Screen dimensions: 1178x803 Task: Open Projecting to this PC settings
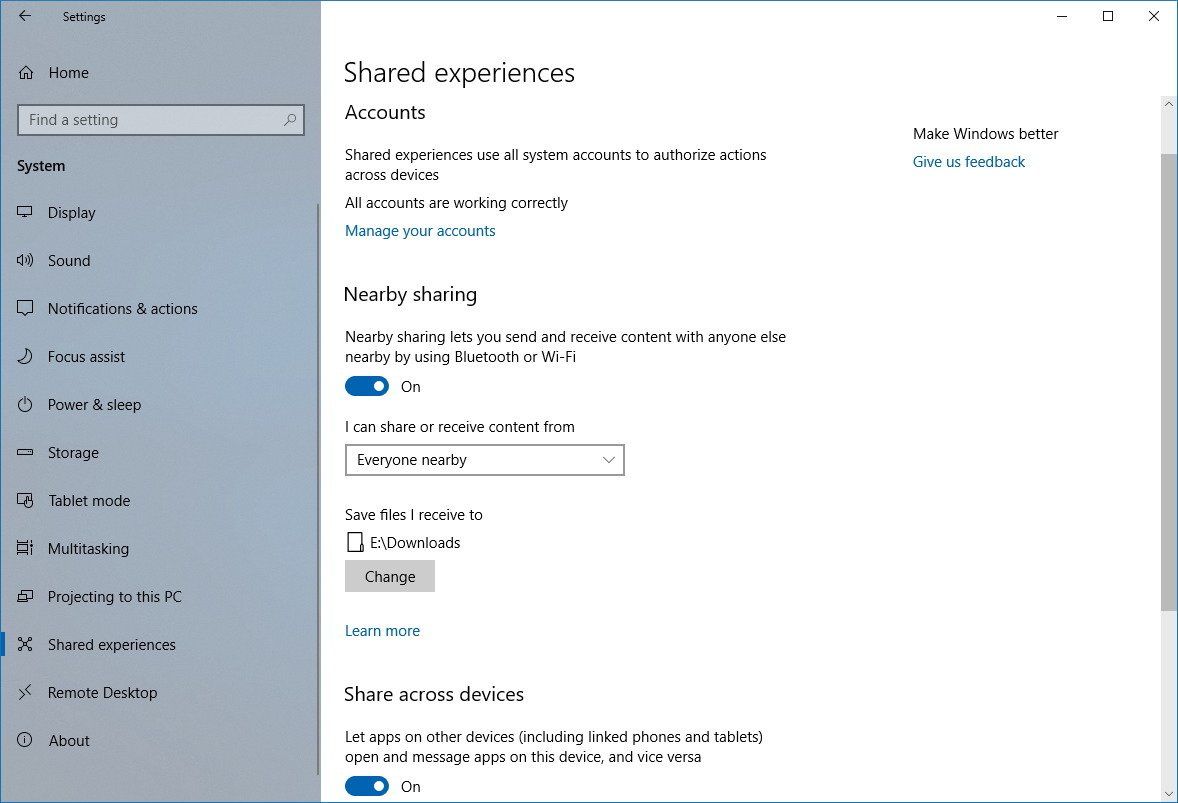[25, 596]
